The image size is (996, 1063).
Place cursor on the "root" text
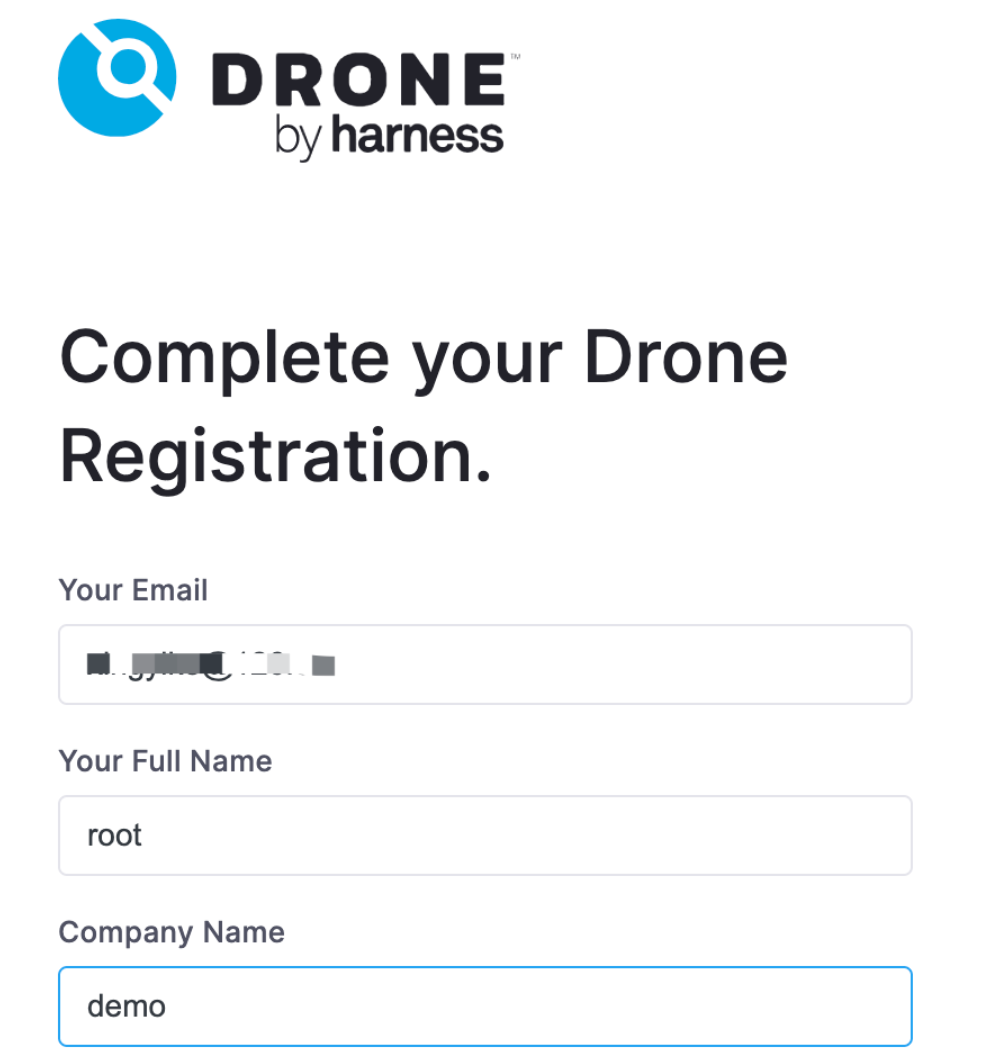pyautogui.click(x=114, y=835)
